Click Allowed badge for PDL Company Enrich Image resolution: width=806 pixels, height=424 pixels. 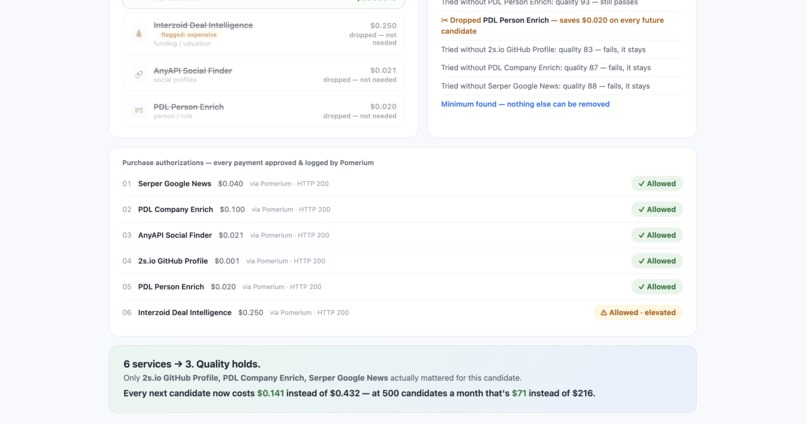657,210
